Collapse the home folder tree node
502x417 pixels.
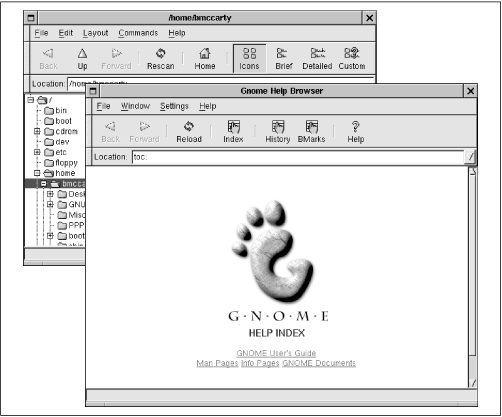[x=37, y=173]
